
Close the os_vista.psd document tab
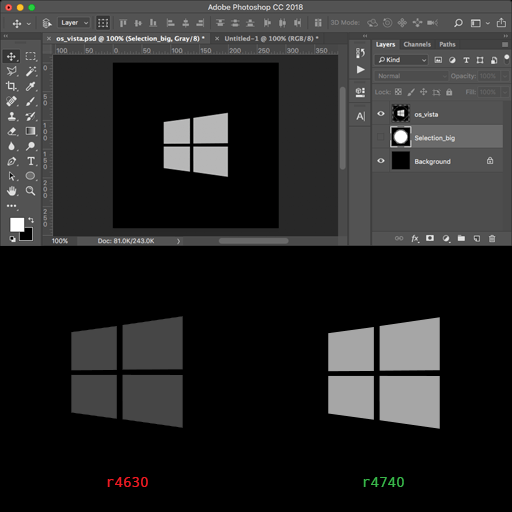(x=49, y=39)
